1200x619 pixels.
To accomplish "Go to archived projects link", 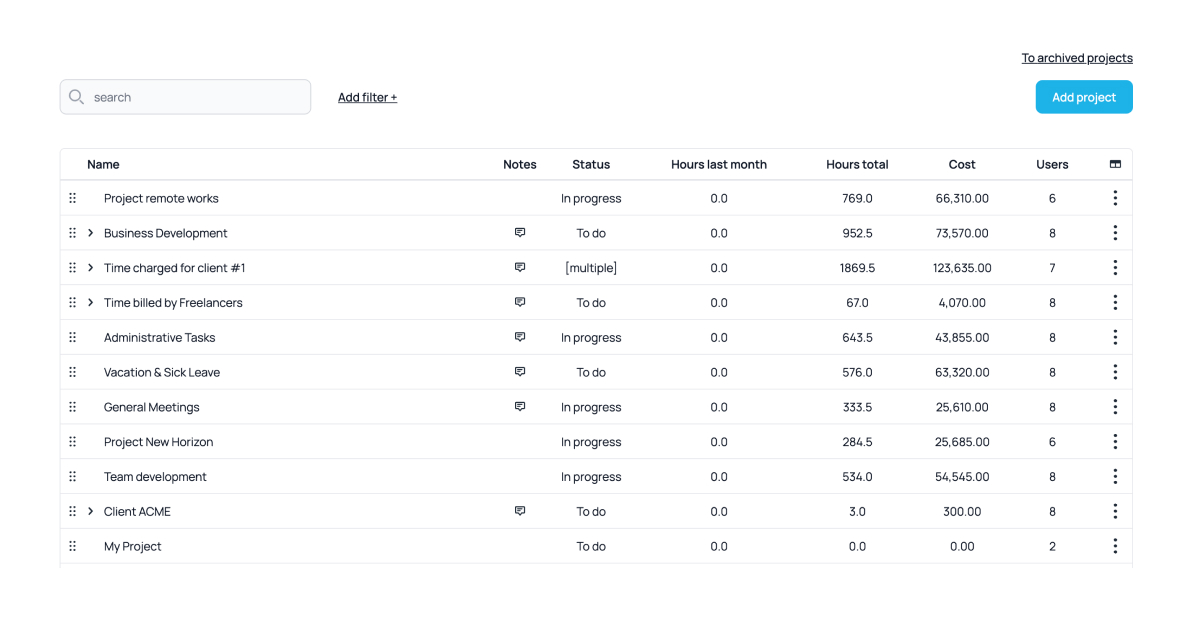I will tap(1076, 58).
